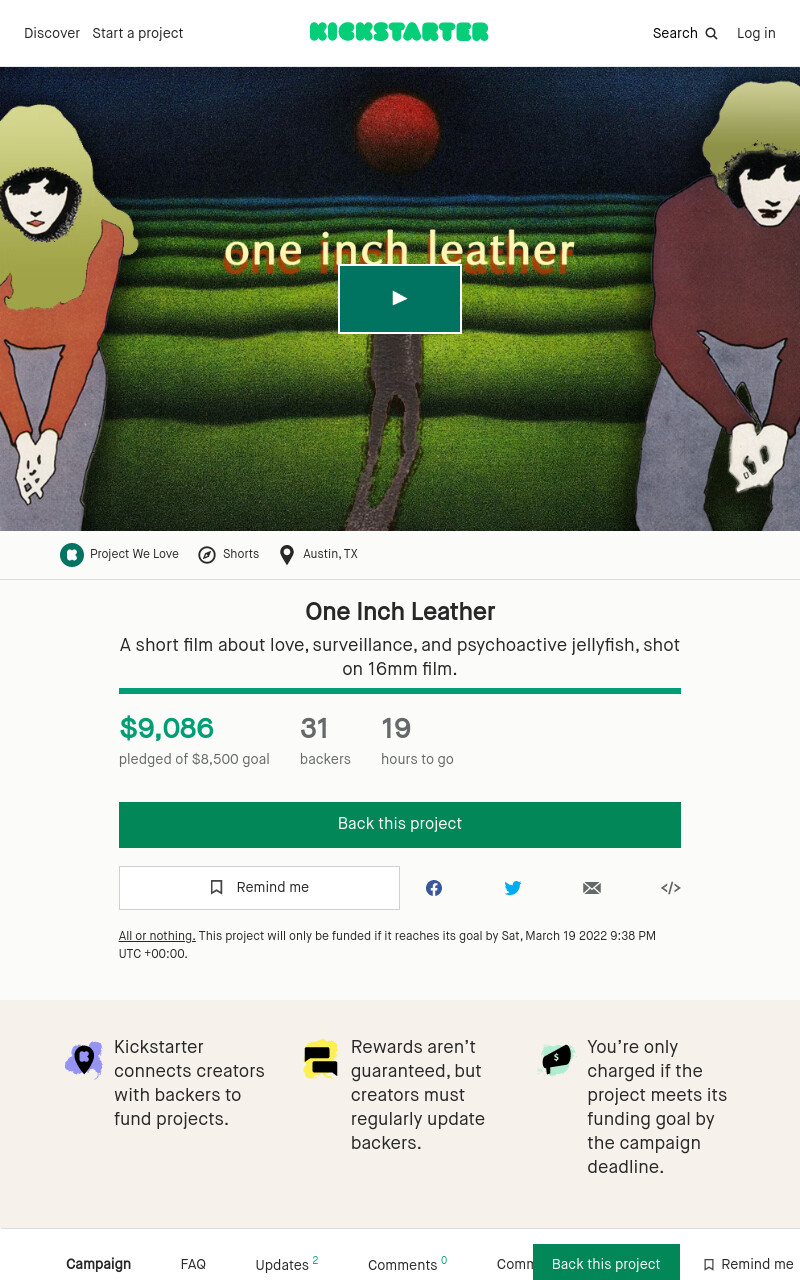Toggle Remind me in bottom bar
Image resolution: width=800 pixels, height=1280 pixels.
coord(747,1264)
